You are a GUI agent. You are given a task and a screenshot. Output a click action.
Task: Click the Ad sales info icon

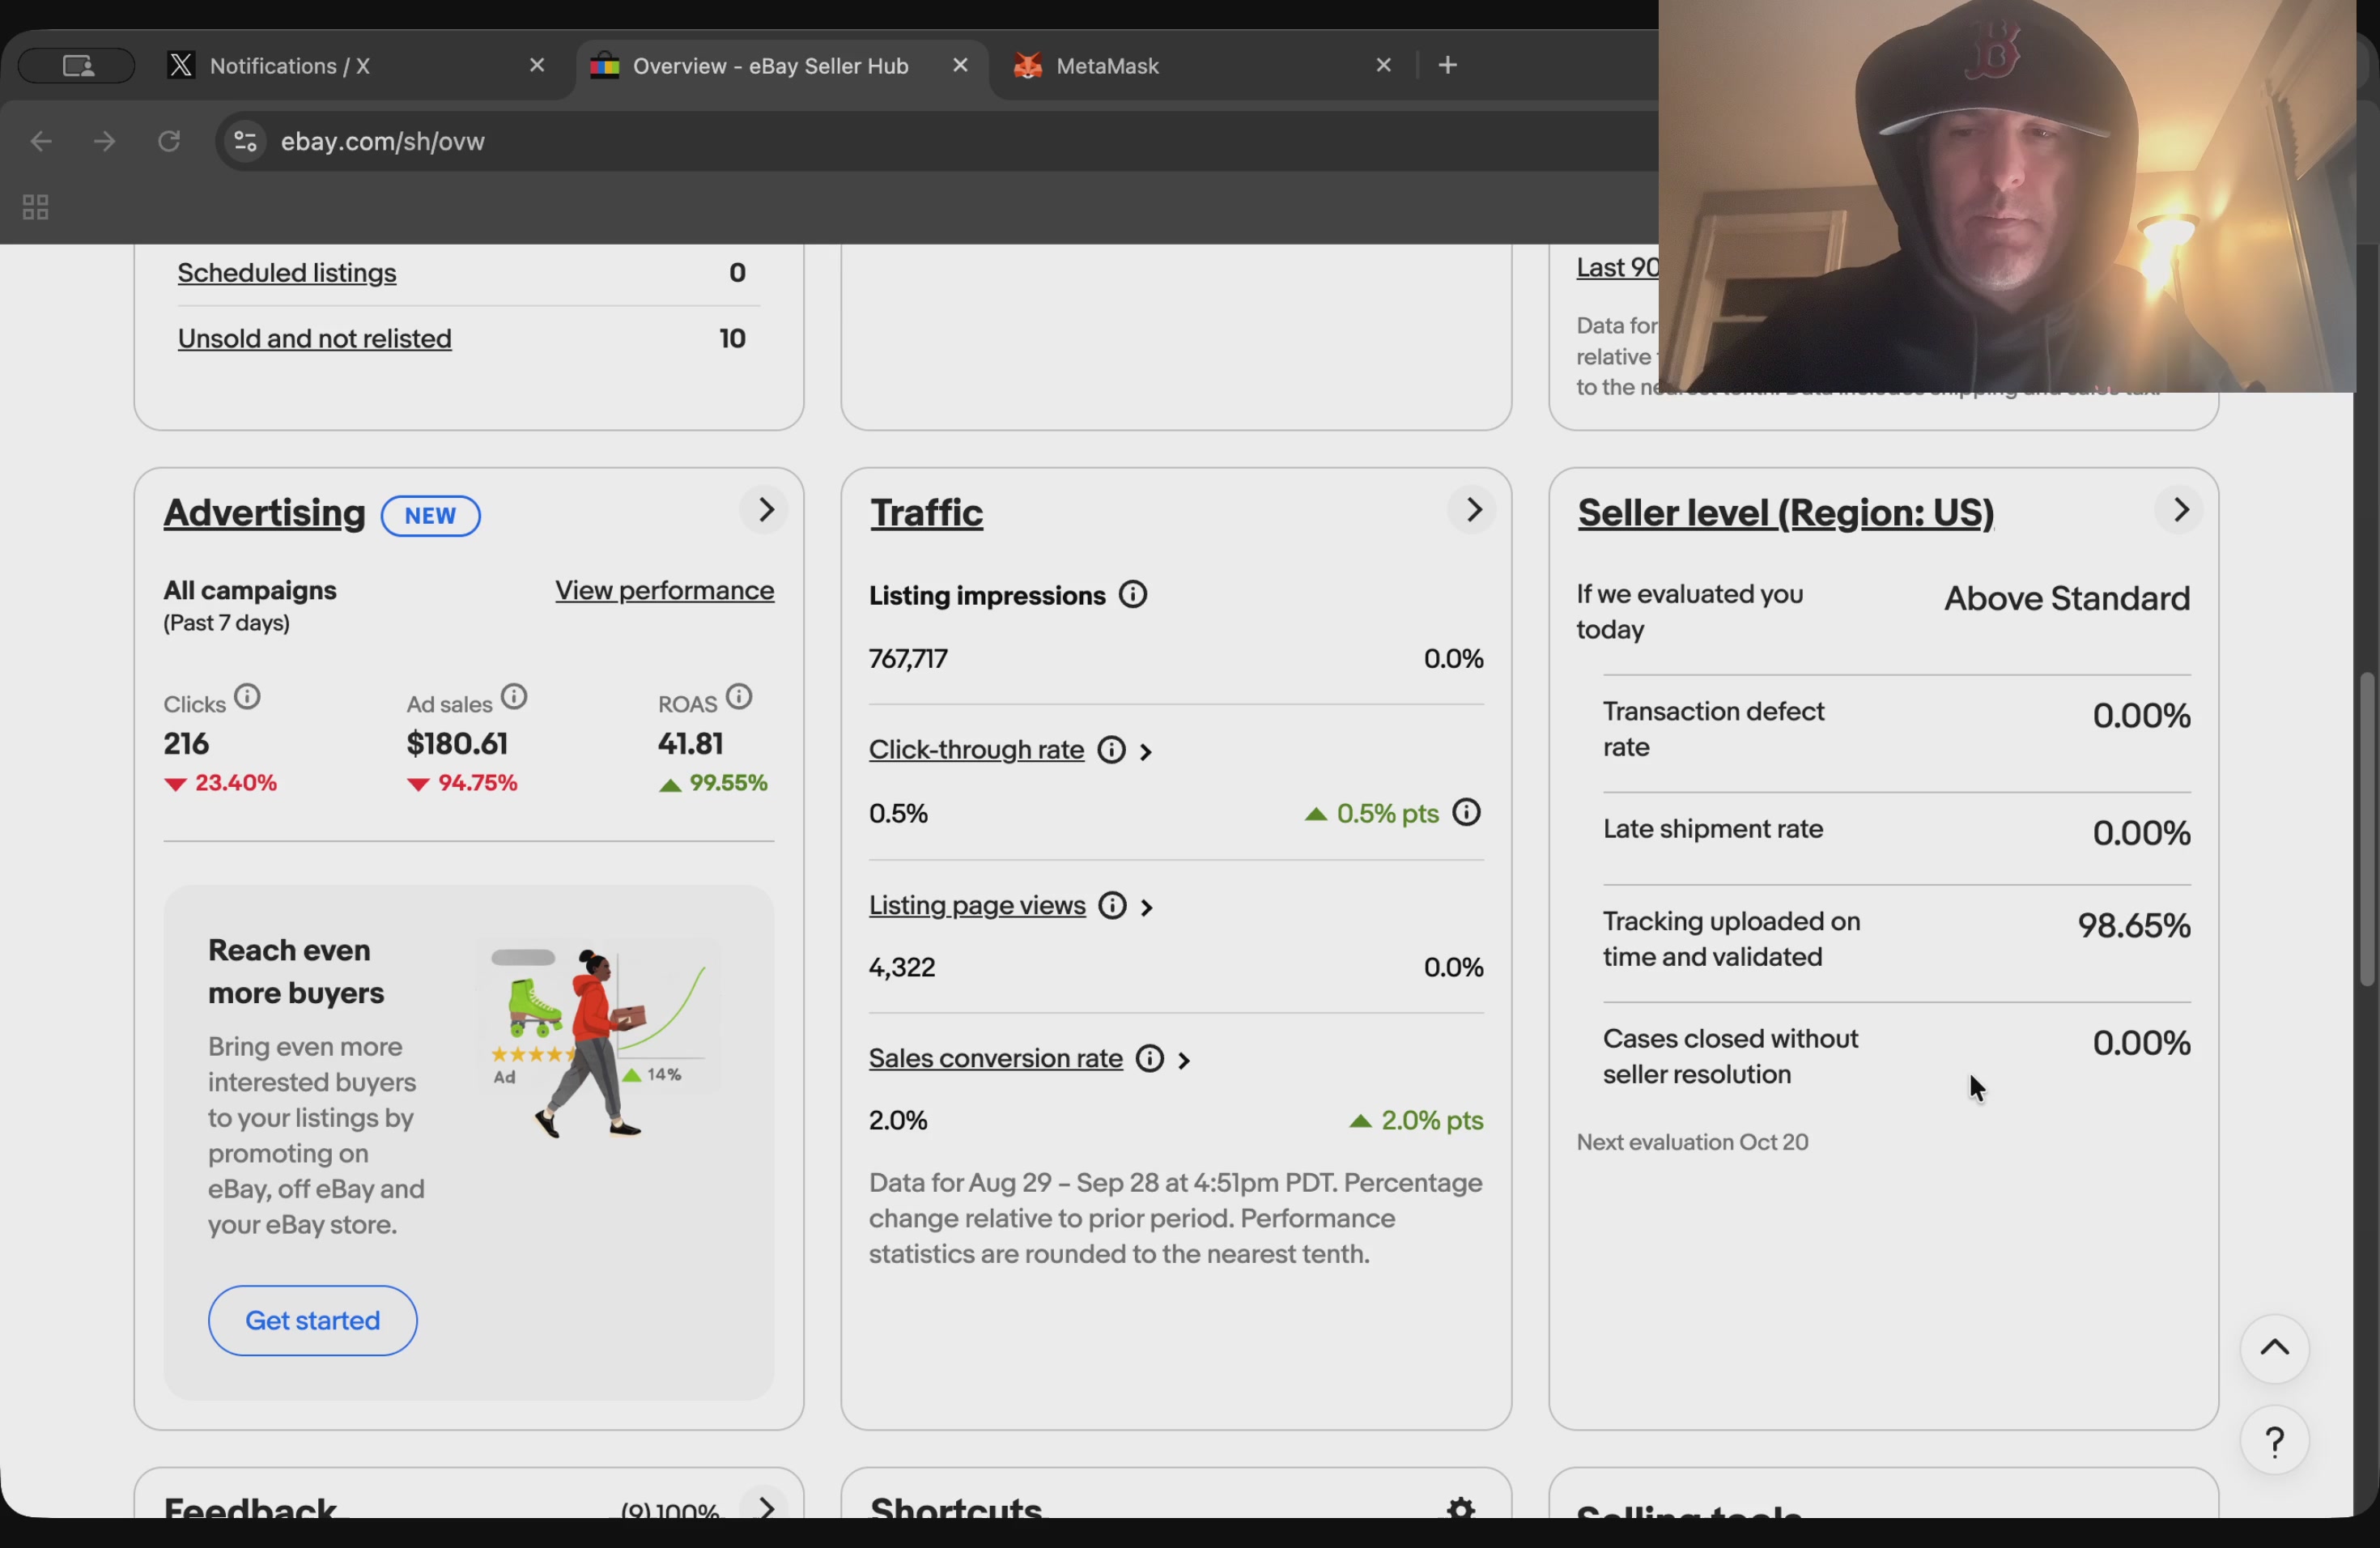tap(514, 697)
